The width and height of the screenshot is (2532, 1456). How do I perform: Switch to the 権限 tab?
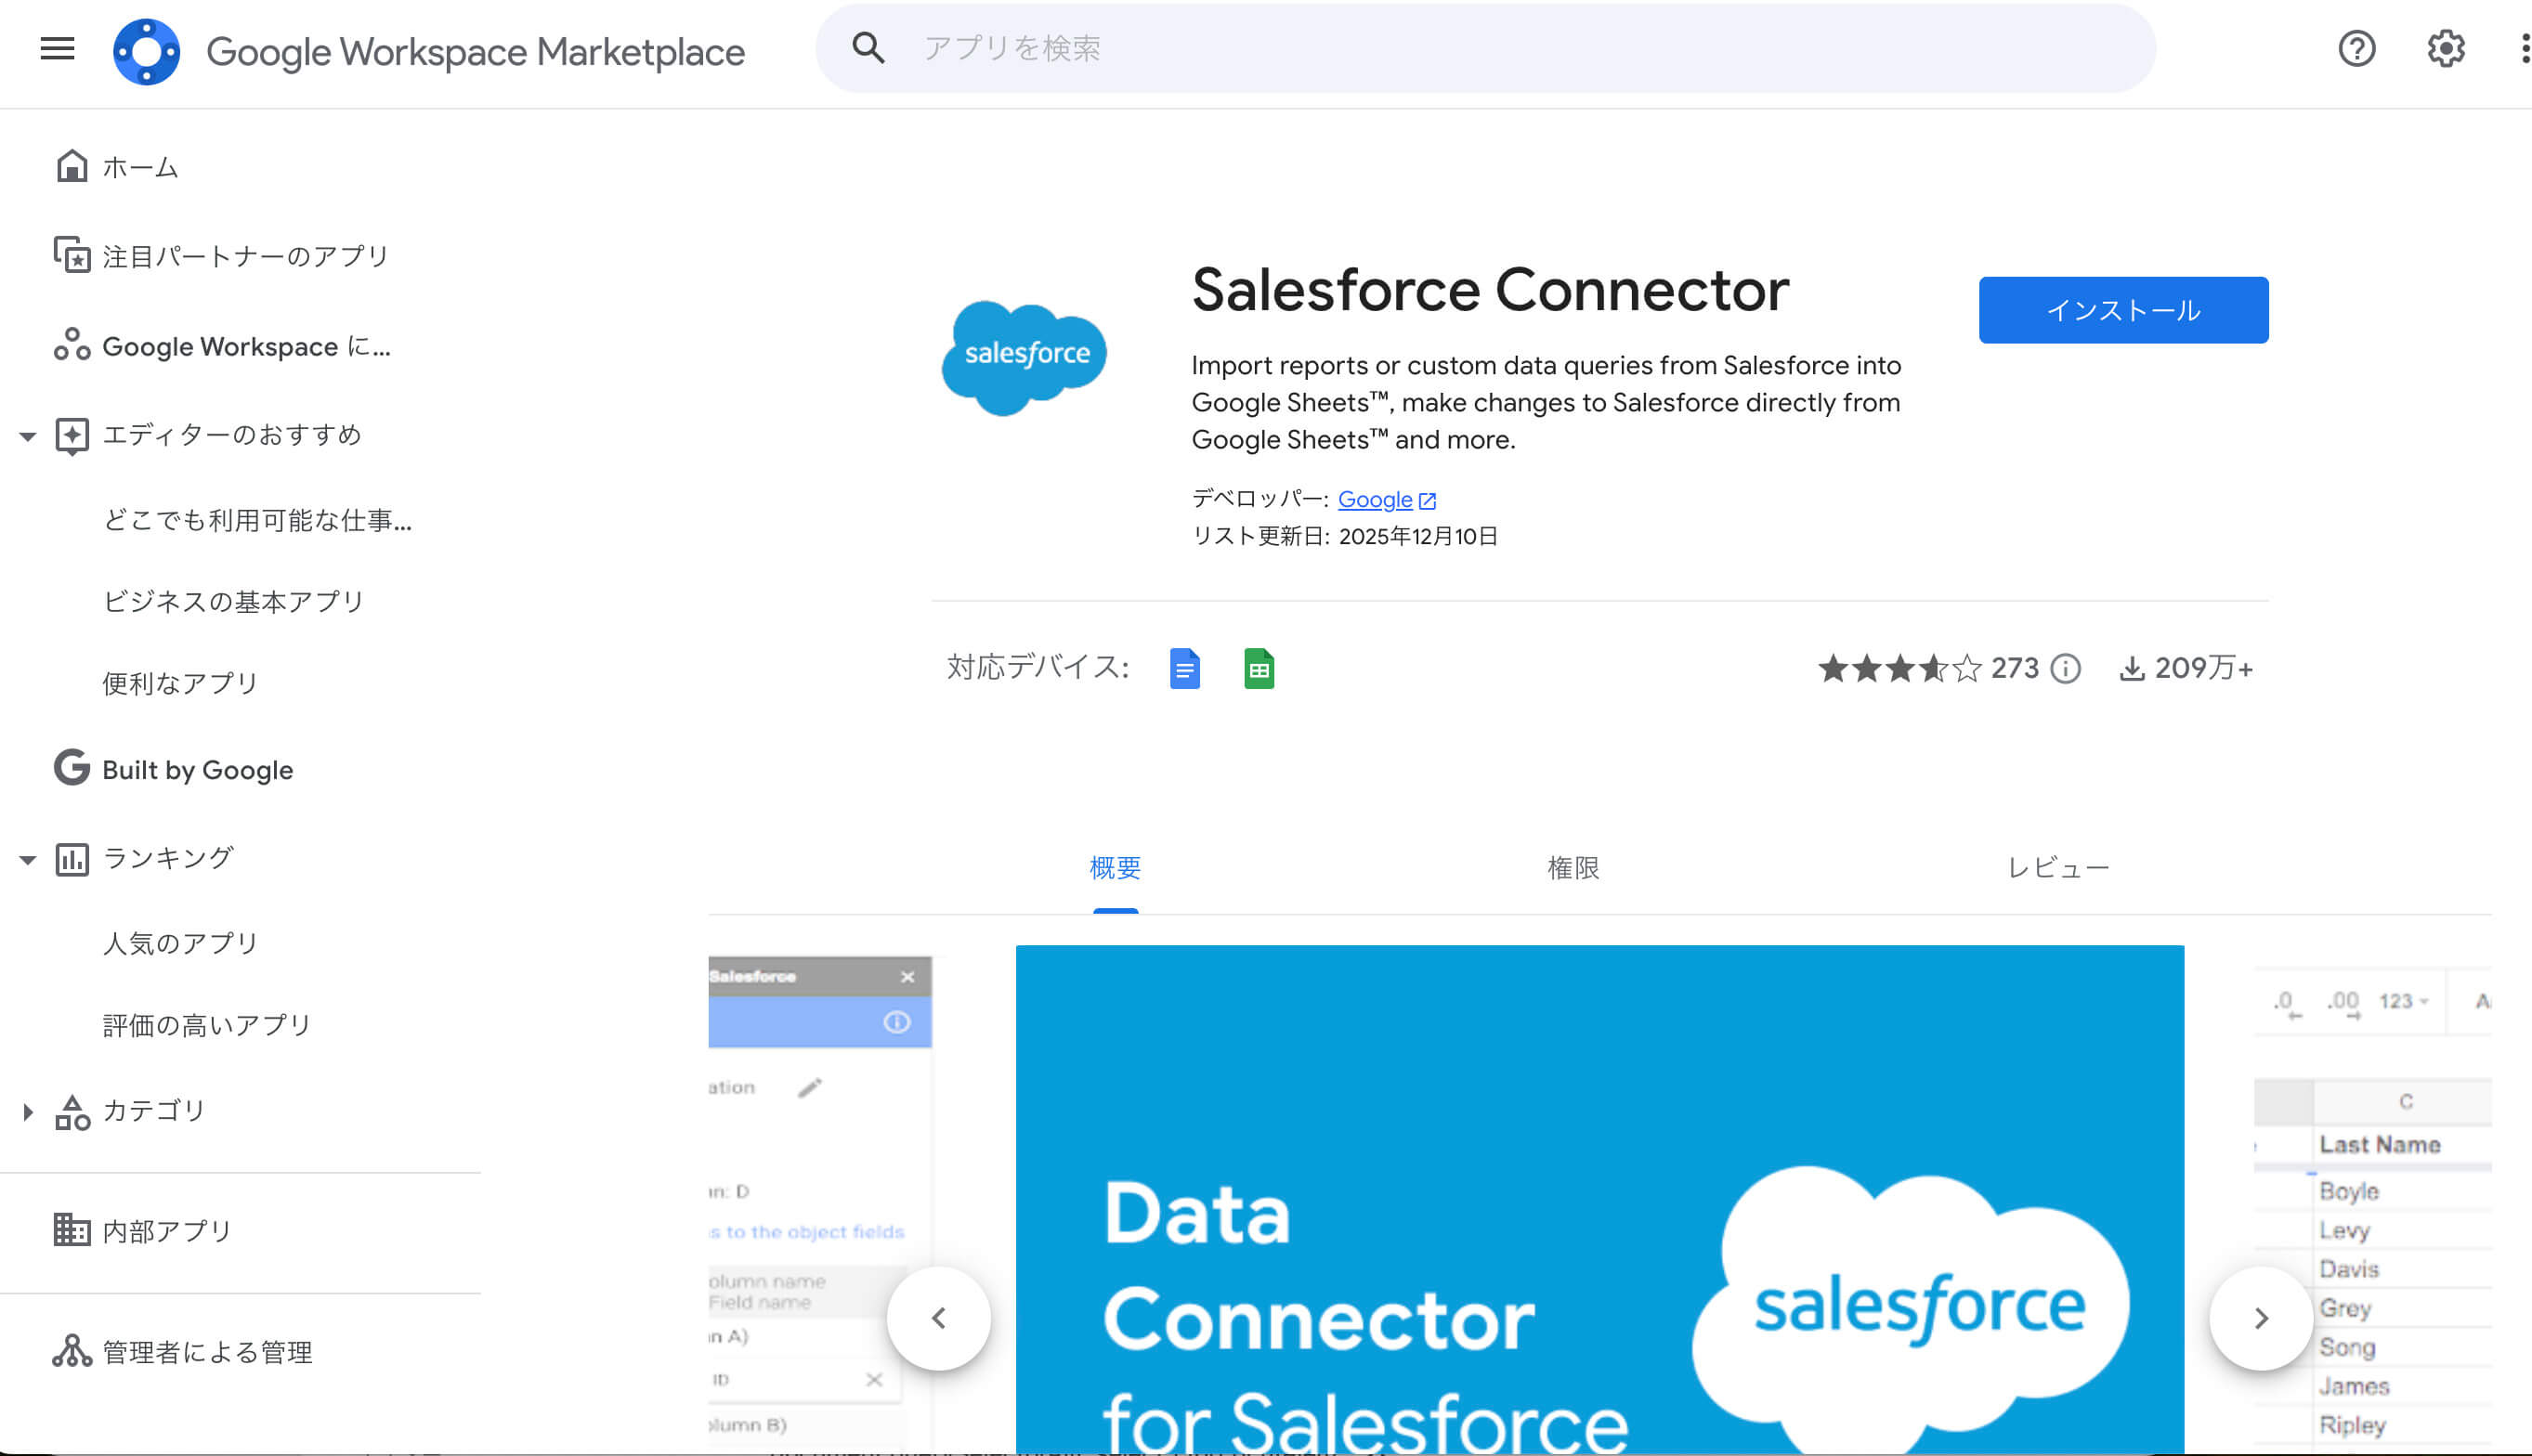[1573, 868]
